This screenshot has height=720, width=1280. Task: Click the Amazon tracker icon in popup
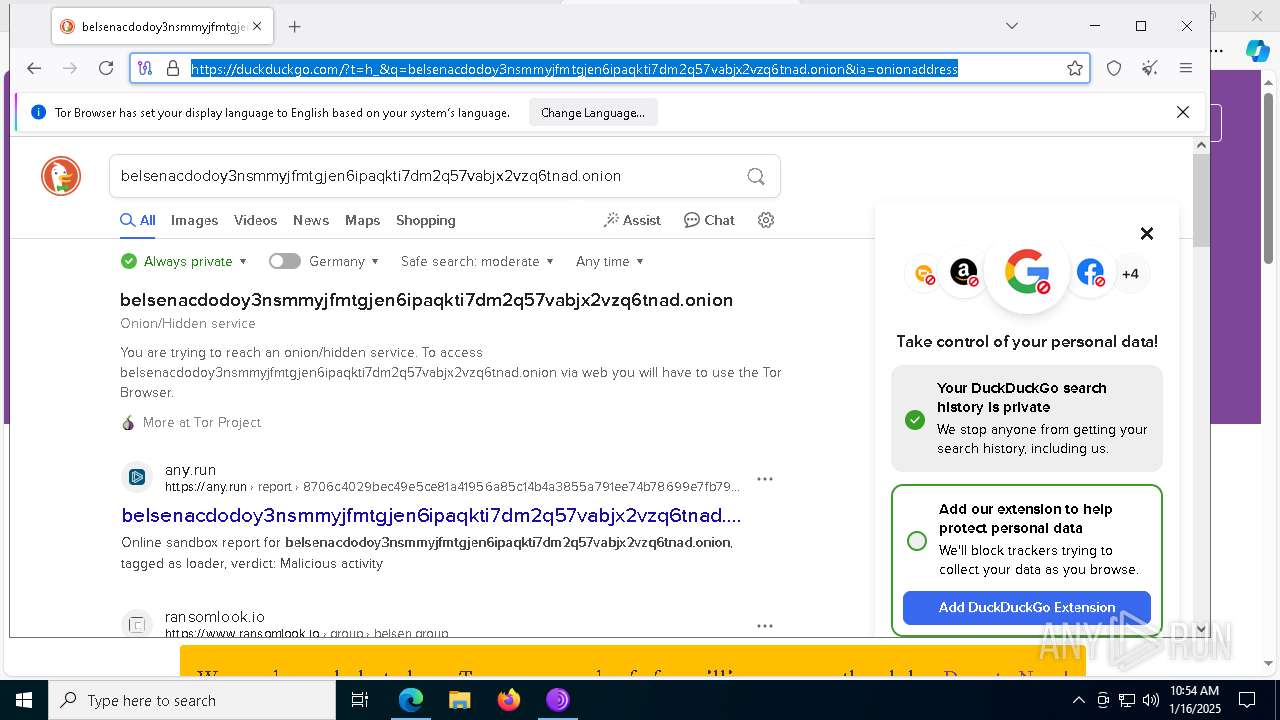(964, 272)
